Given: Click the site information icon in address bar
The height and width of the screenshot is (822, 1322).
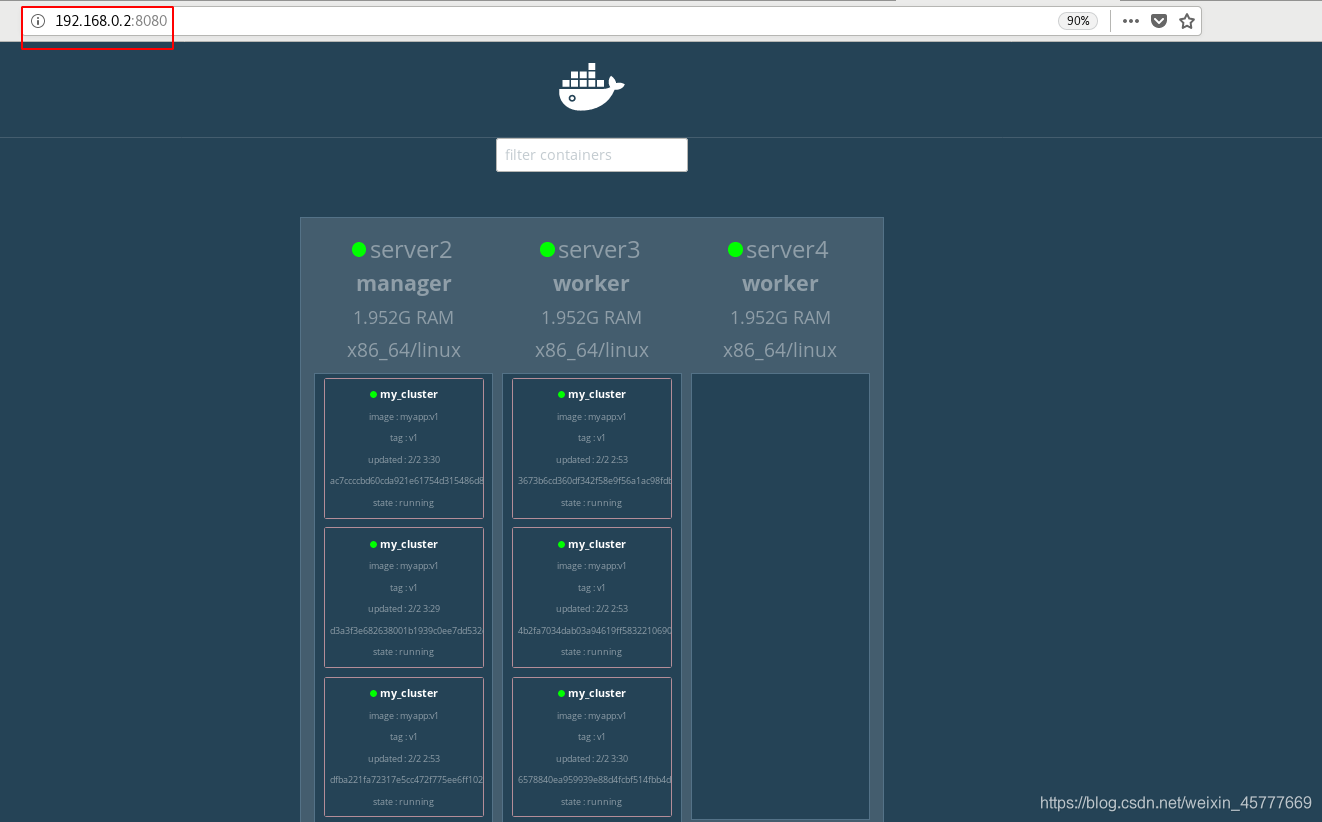Looking at the screenshot, I should [x=38, y=21].
